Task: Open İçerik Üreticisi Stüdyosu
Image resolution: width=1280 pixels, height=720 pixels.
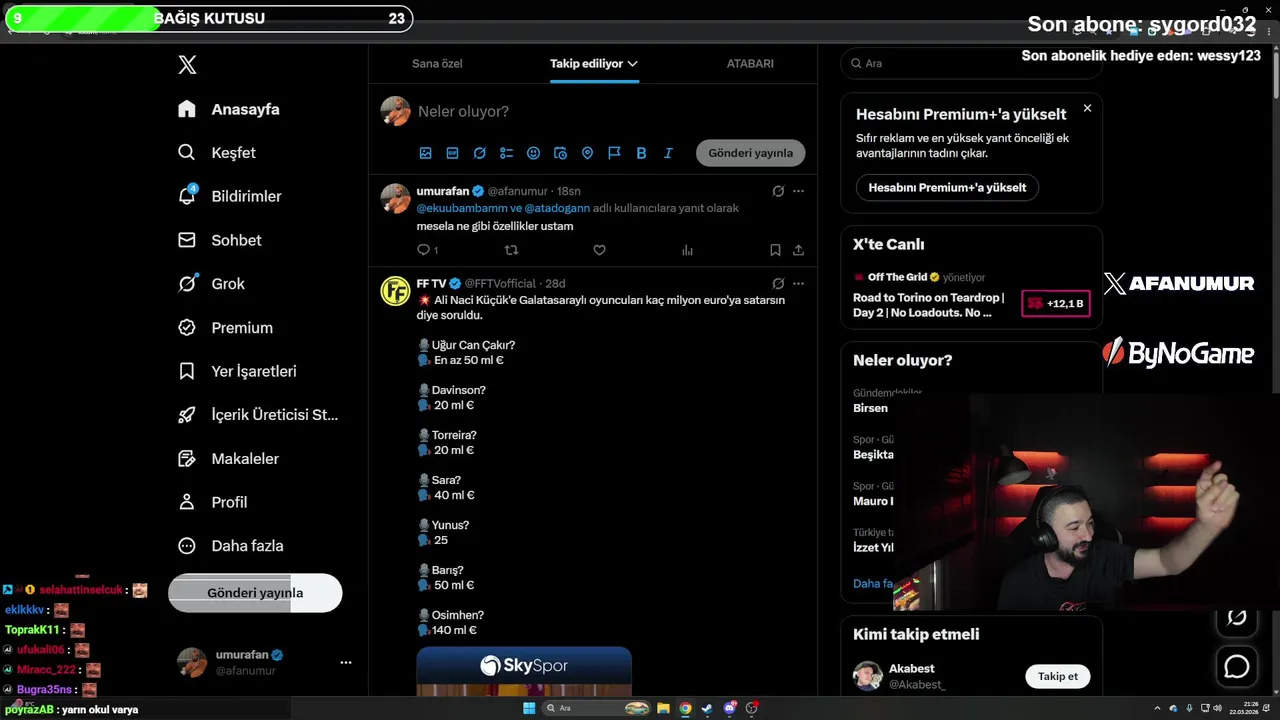Action: [258, 415]
